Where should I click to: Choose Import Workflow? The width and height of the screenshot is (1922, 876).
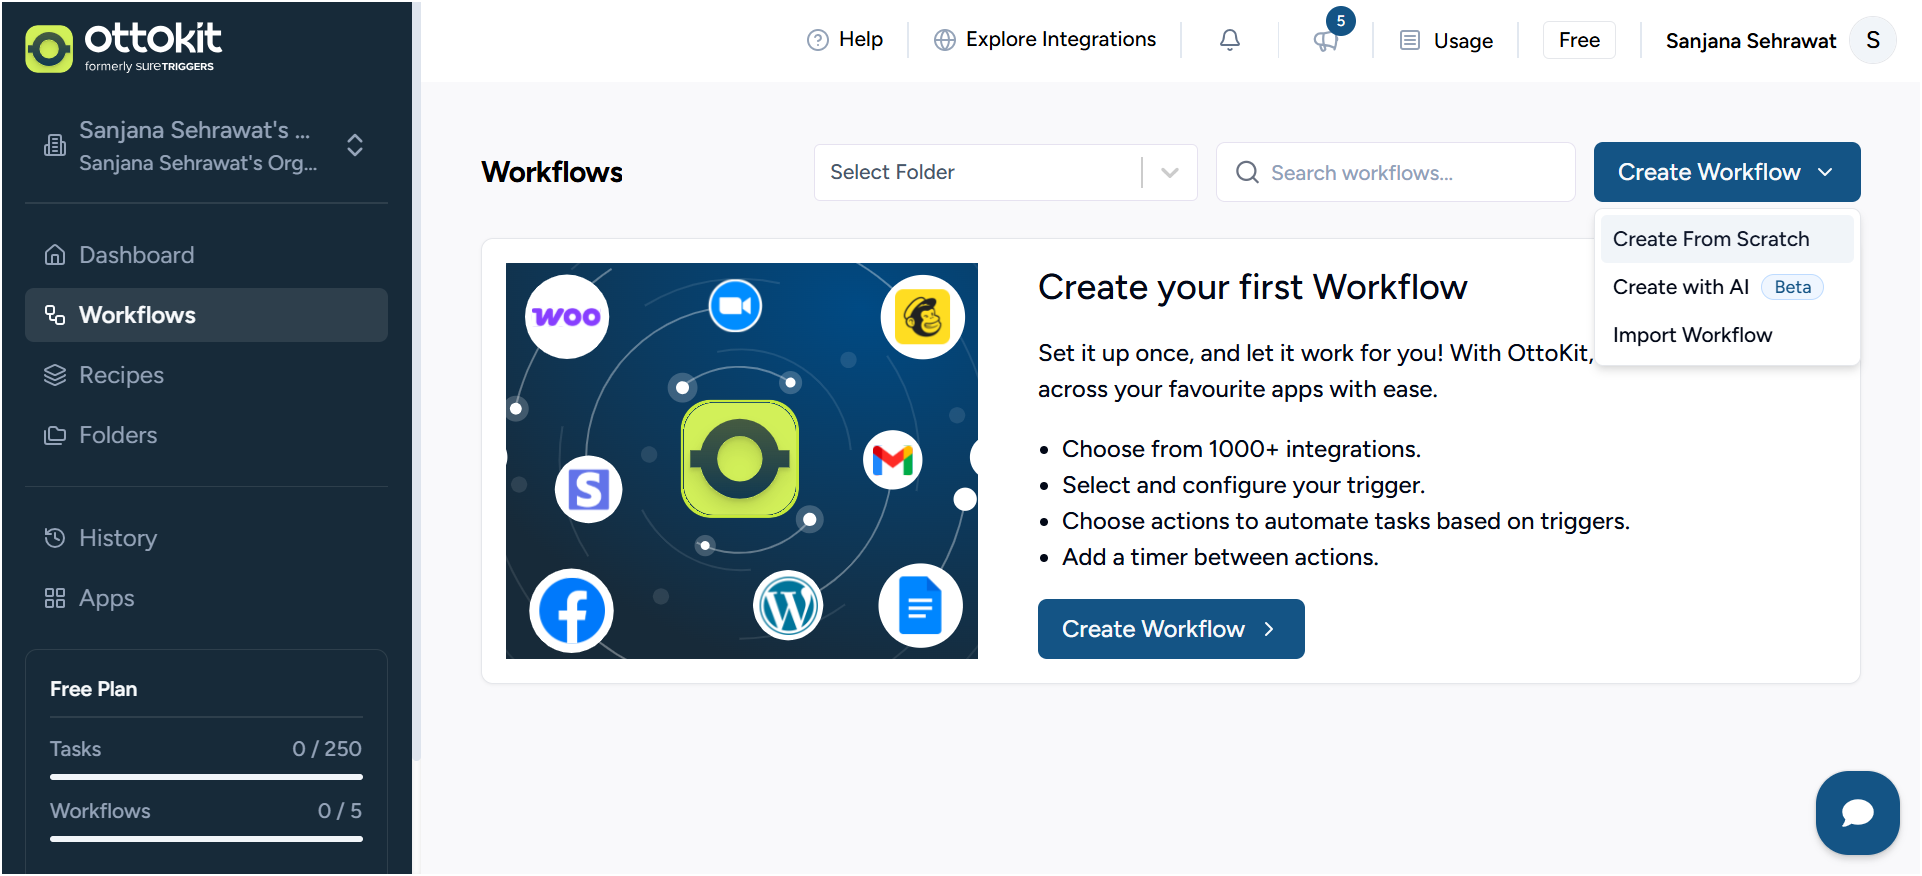(1727, 335)
